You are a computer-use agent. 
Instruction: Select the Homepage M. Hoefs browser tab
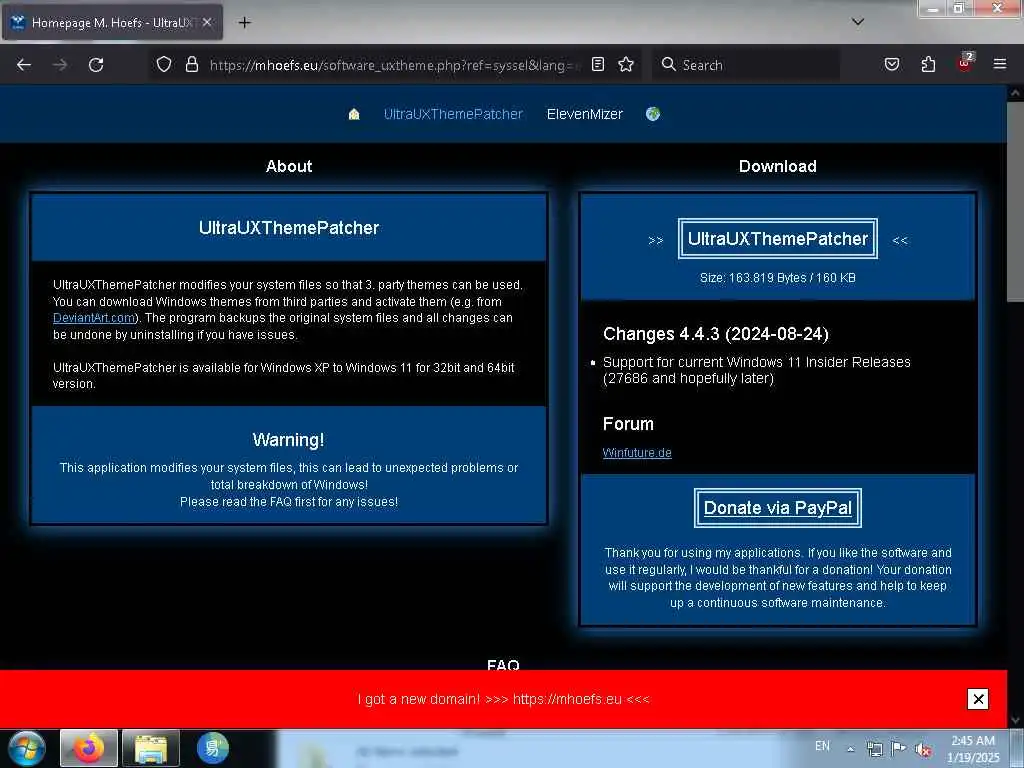coord(112,22)
